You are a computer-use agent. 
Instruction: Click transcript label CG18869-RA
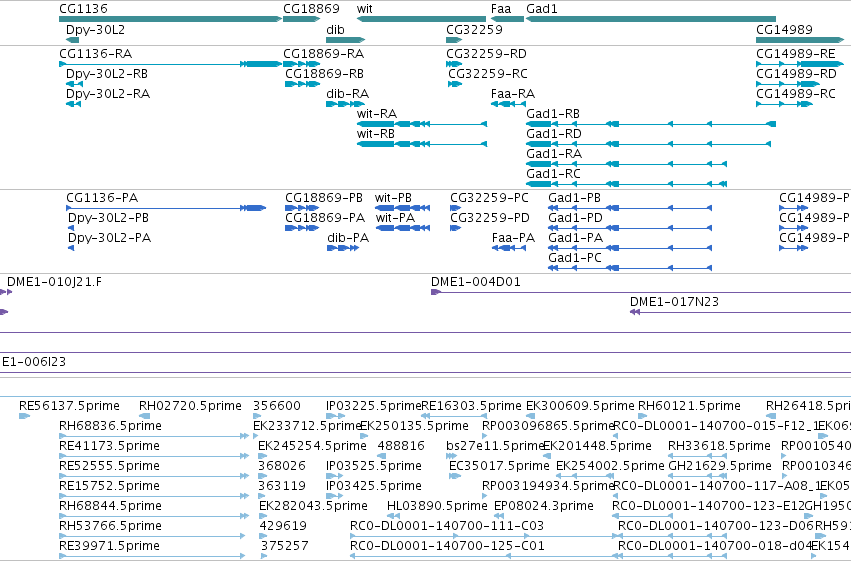tap(323, 54)
